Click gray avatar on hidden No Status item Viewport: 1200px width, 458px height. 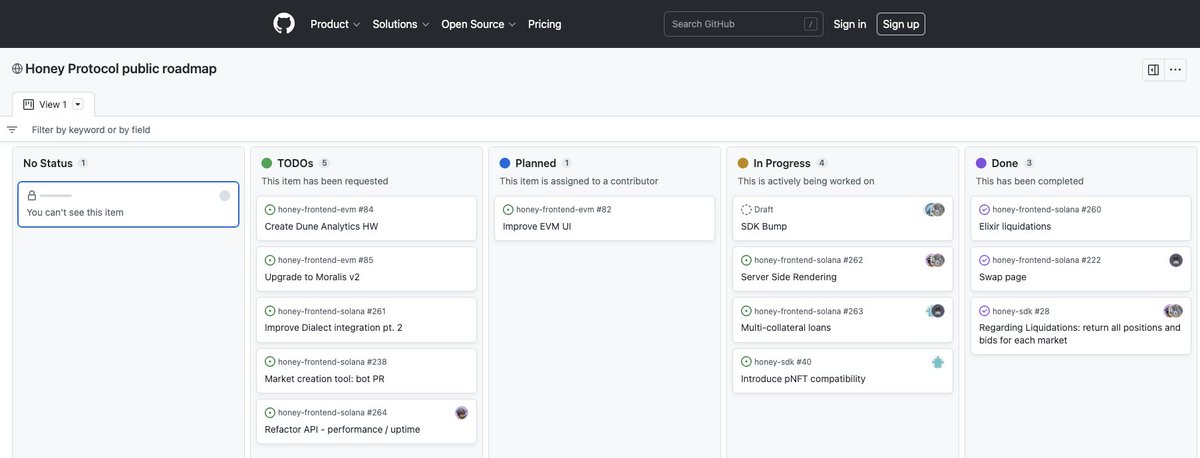click(225, 196)
